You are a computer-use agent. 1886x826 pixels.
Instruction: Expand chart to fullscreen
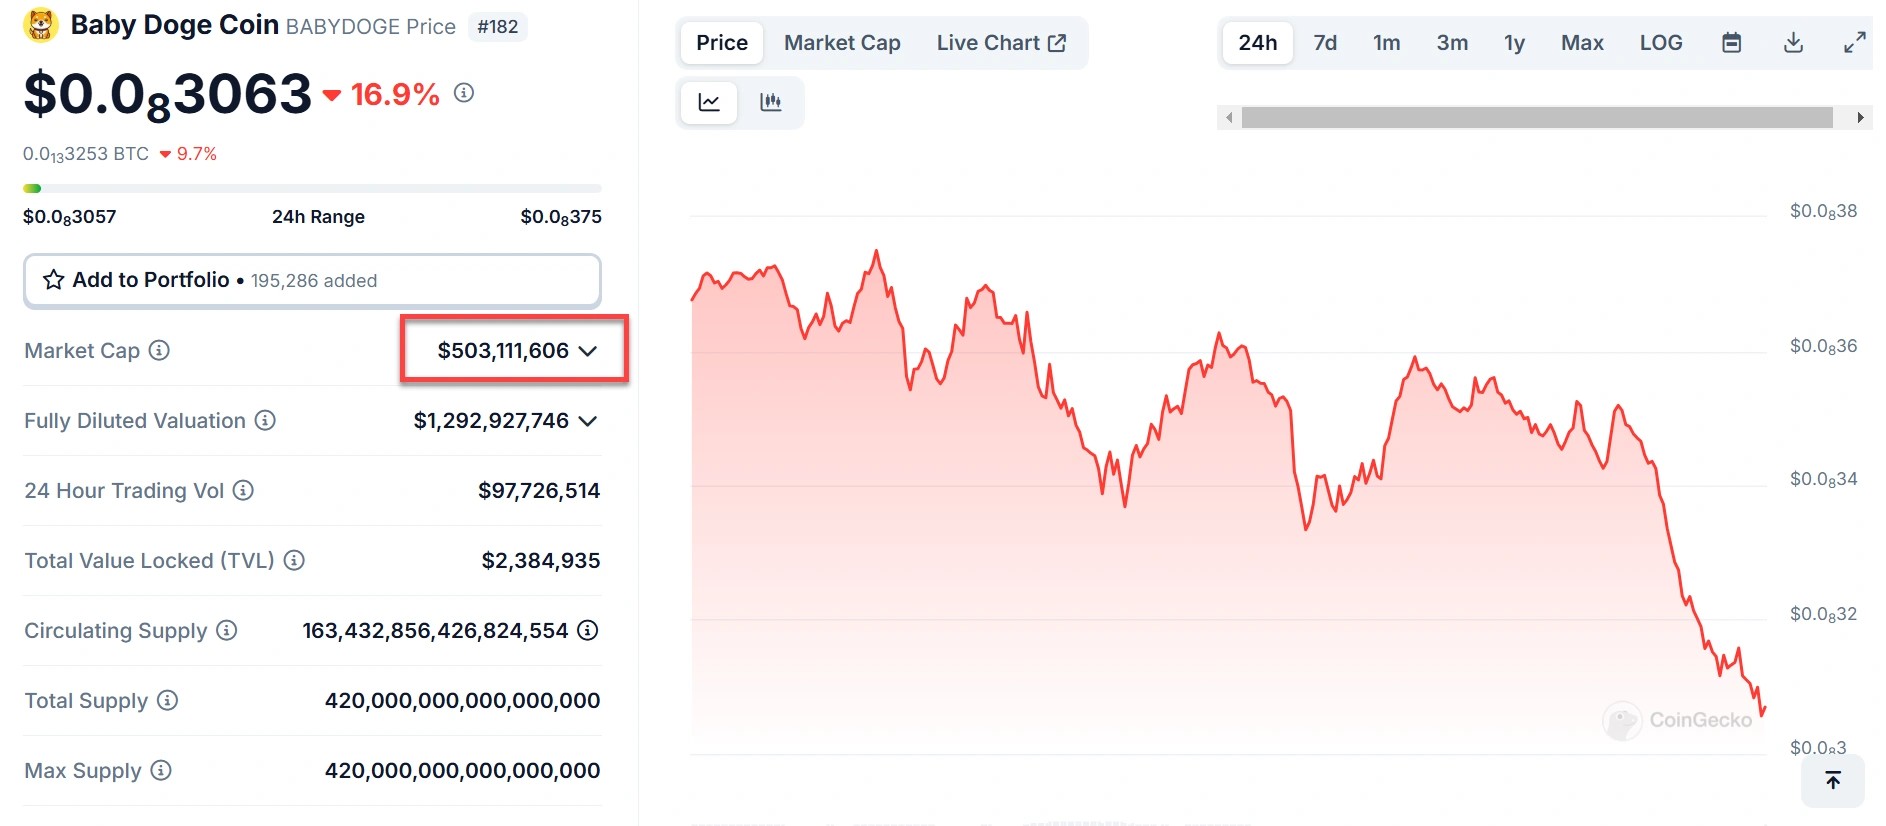click(1854, 43)
